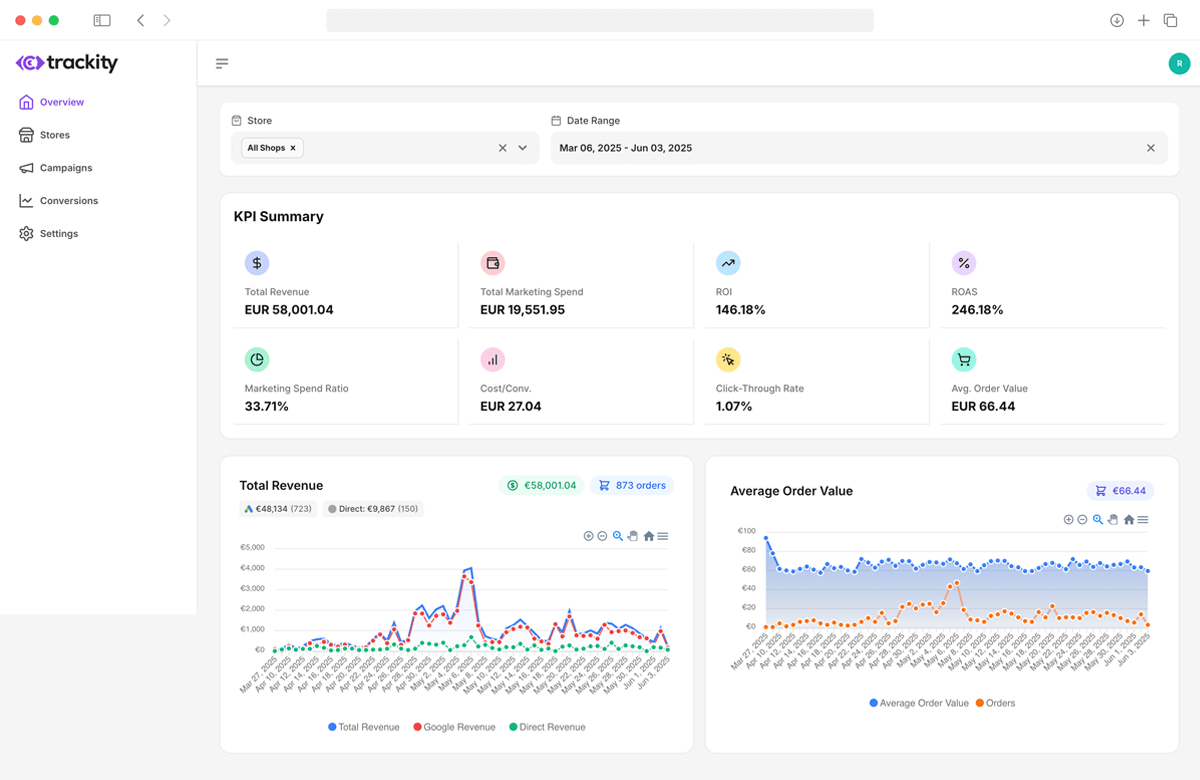Click the EUR 58,001.04 value
The height and width of the screenshot is (780, 1200).
(x=289, y=310)
